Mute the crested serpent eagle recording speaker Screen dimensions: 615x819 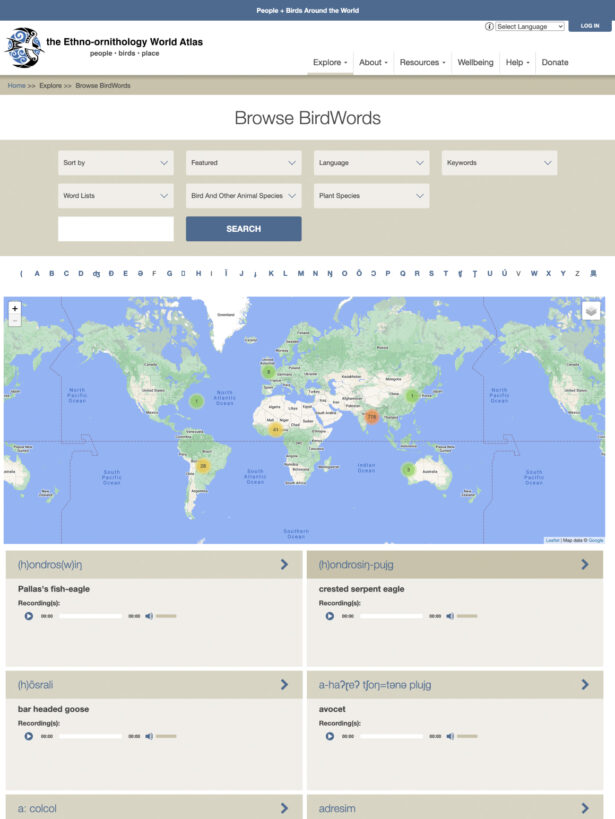(x=450, y=616)
